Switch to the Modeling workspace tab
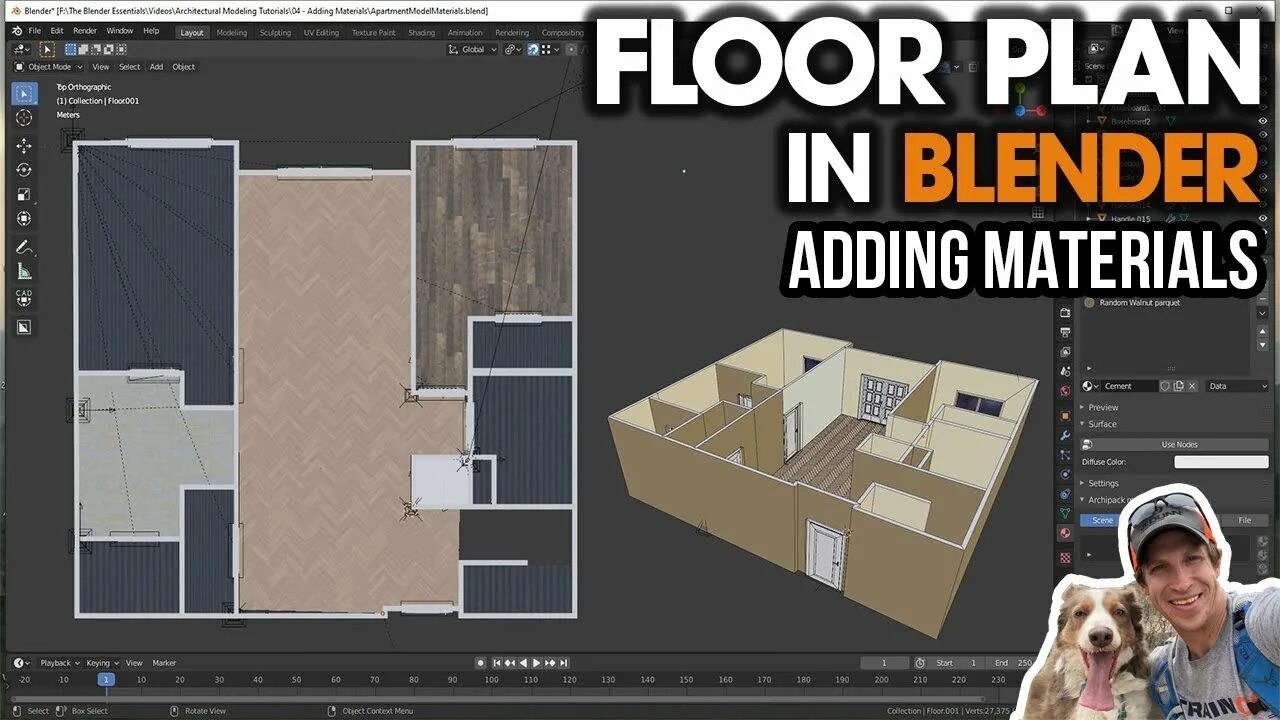 [x=231, y=32]
